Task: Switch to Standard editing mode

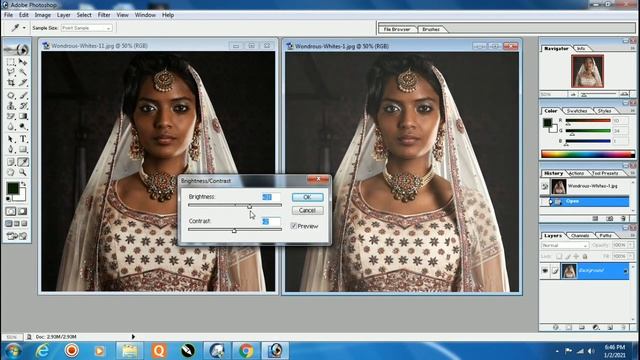Action: coord(11,211)
